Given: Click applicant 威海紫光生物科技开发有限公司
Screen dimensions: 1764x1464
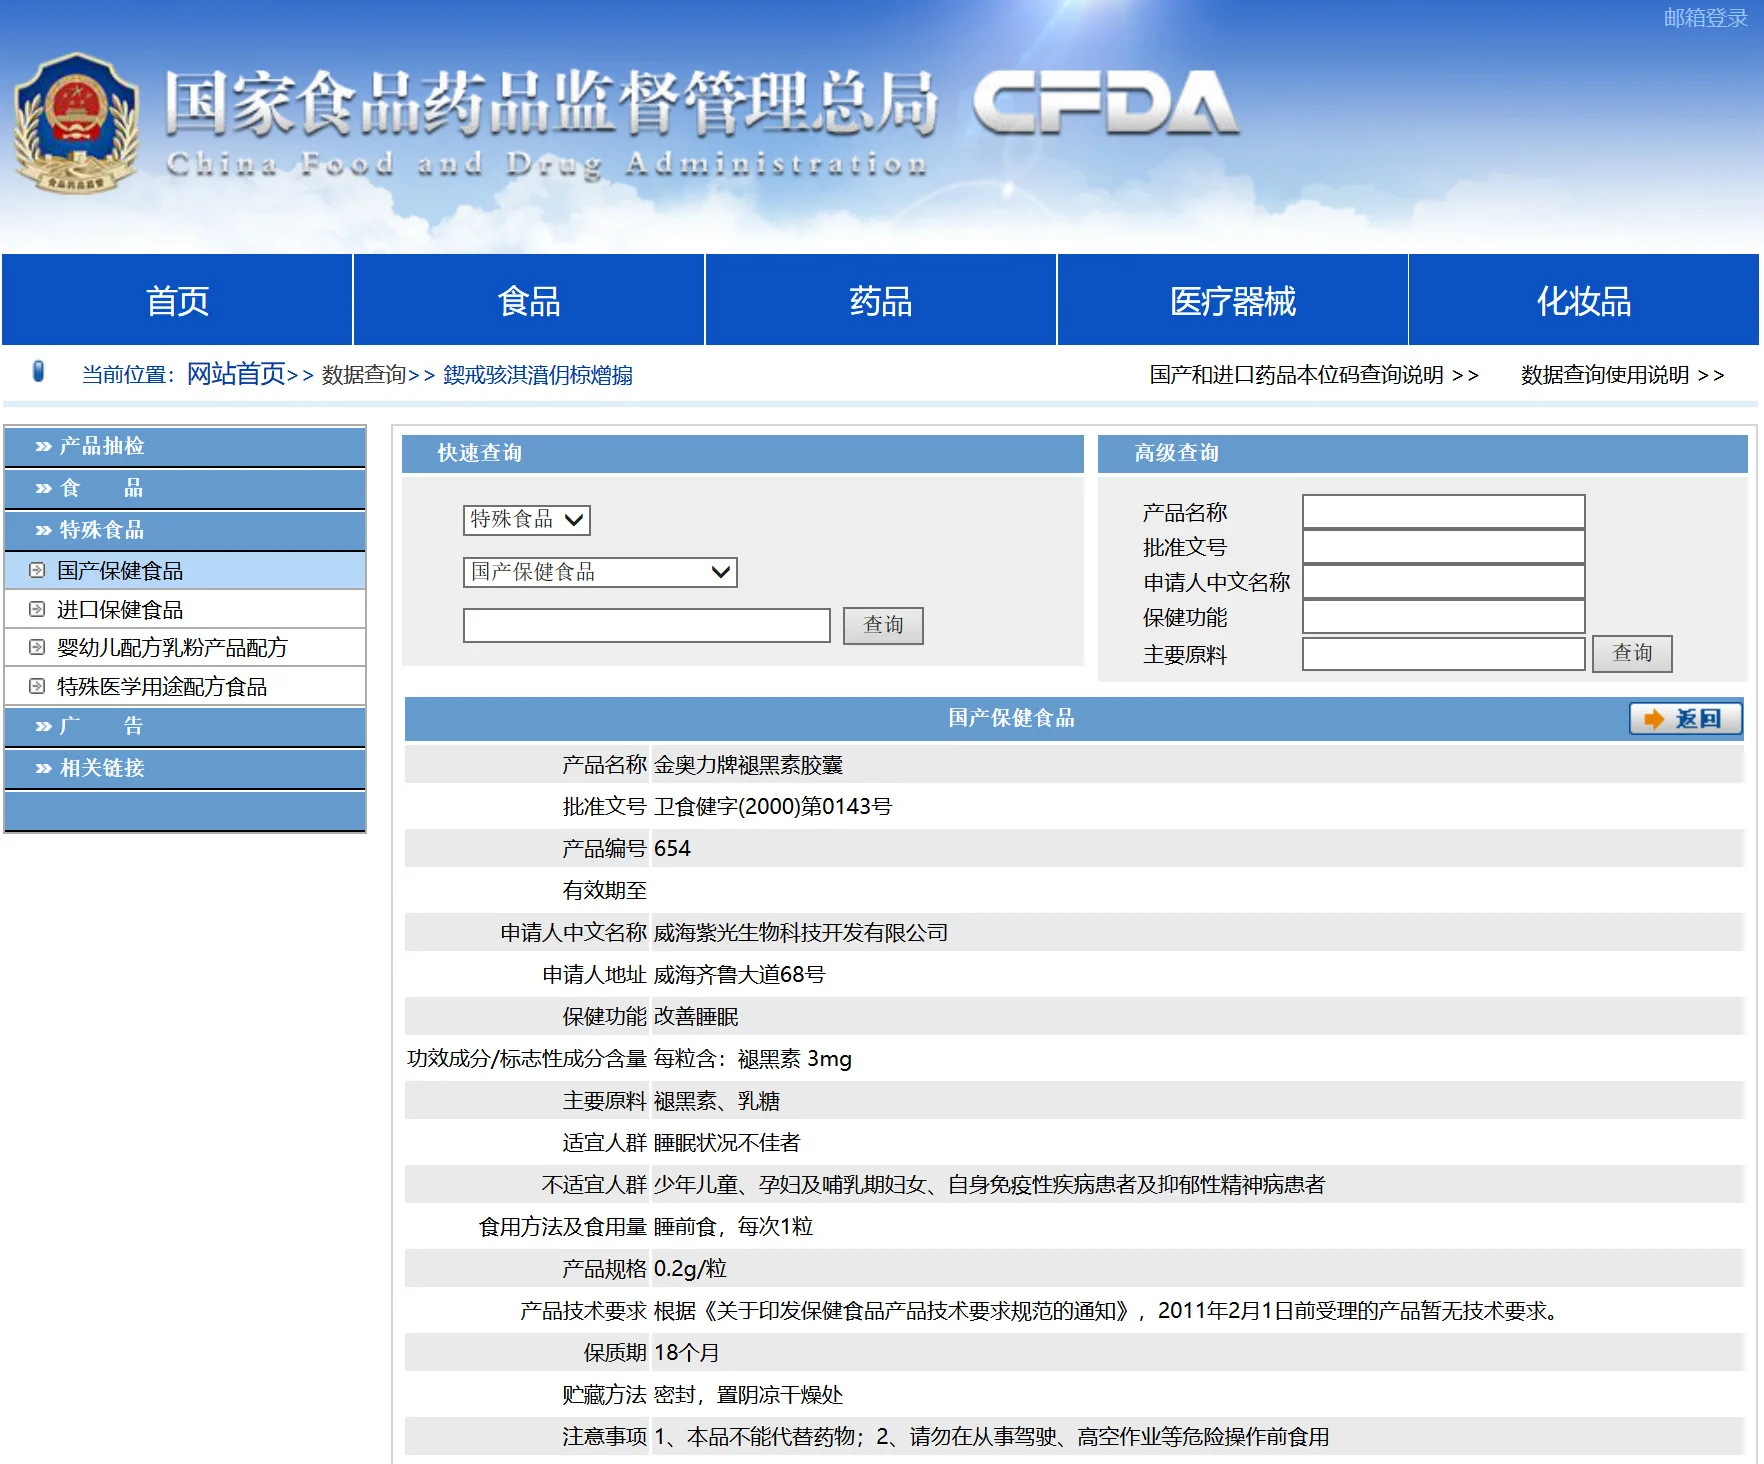Looking at the screenshot, I should point(801,933).
